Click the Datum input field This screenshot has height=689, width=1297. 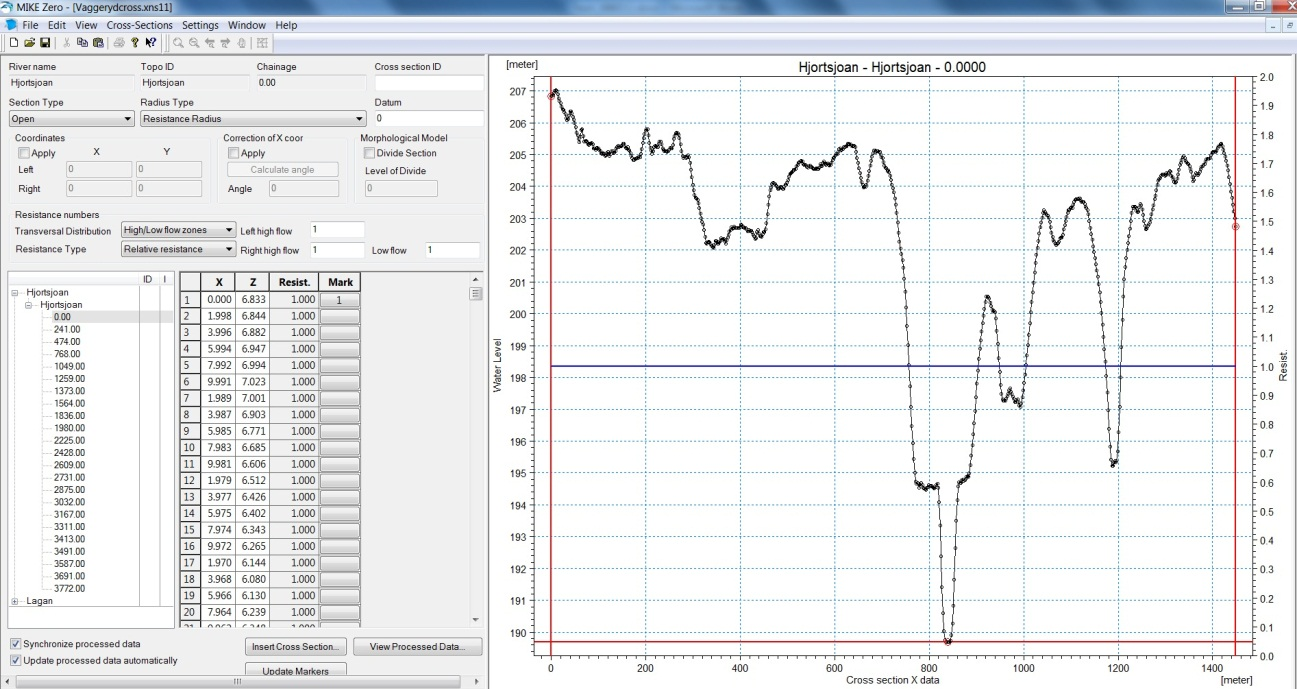tap(427, 119)
